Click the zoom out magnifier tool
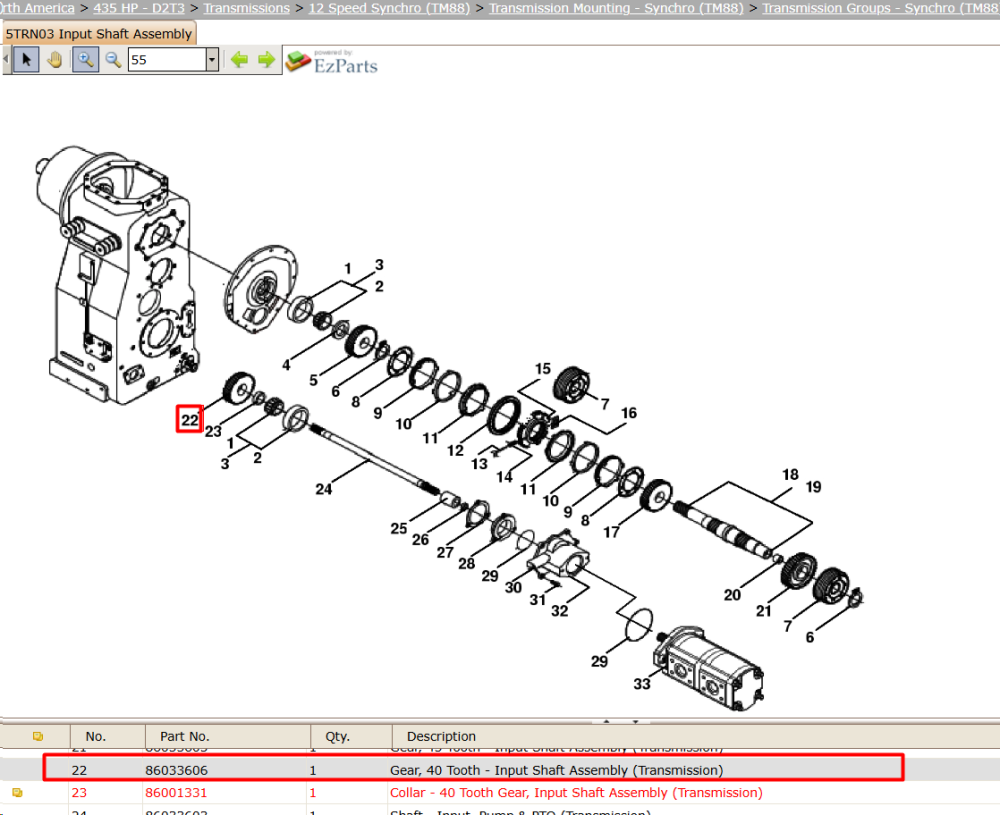Image resolution: width=1000 pixels, height=815 pixels. tap(114, 60)
